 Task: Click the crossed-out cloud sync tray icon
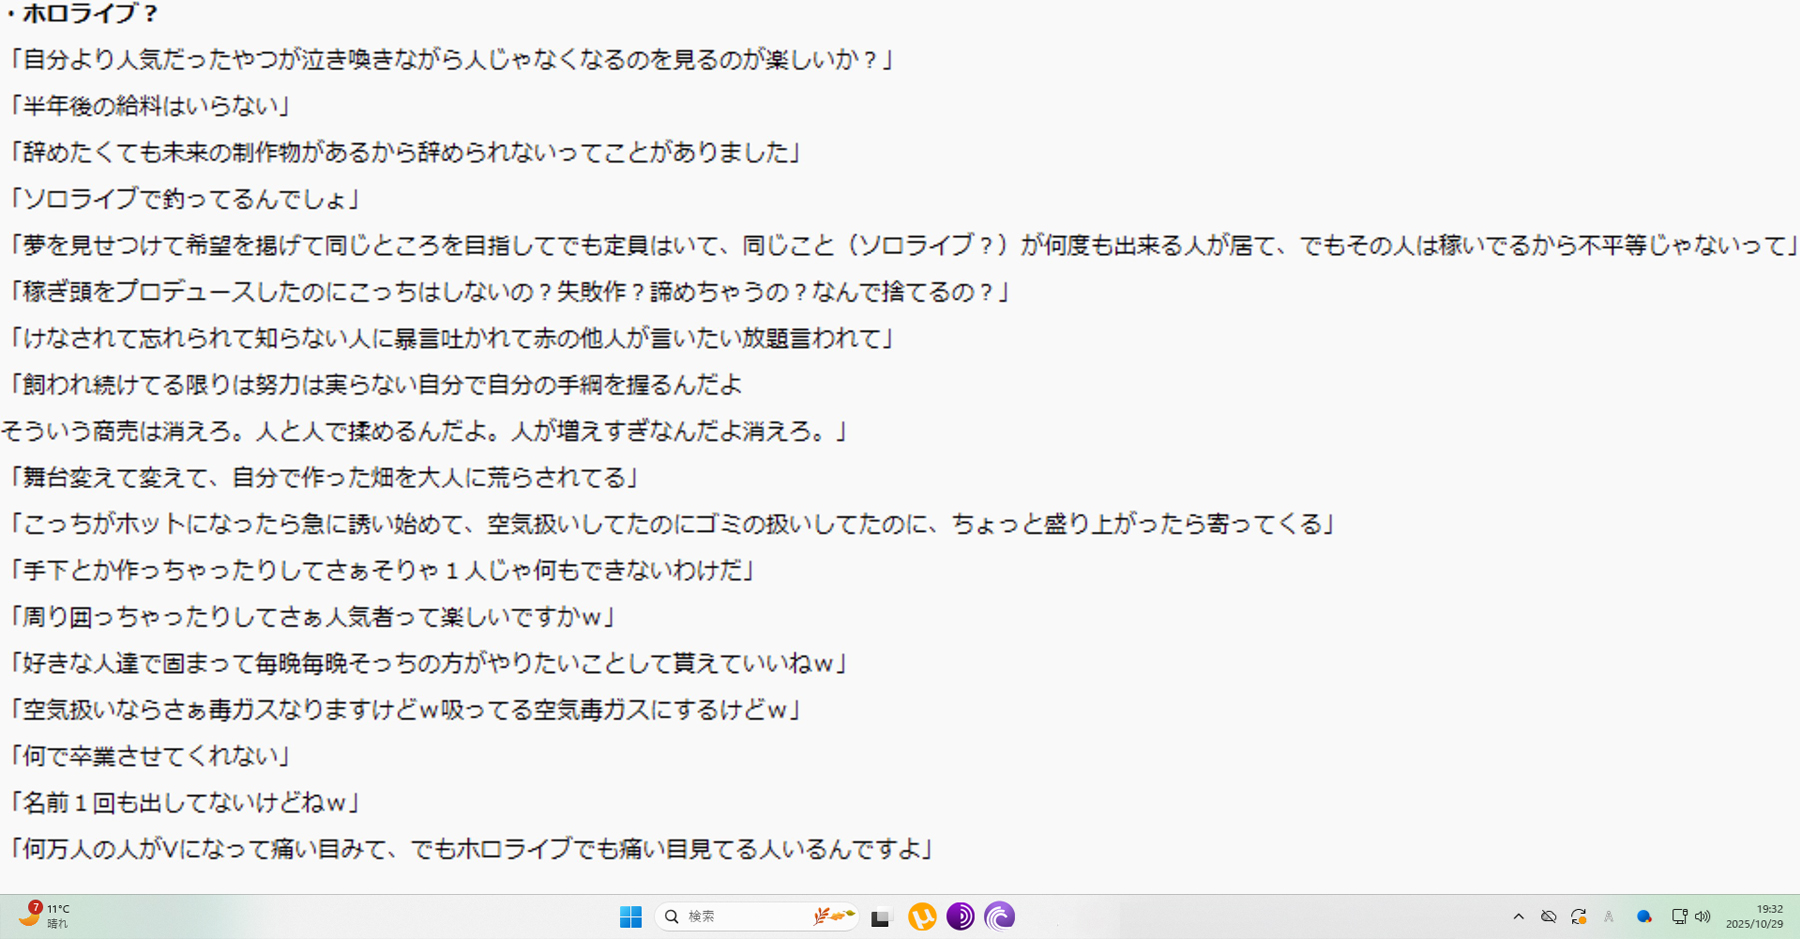coord(1548,916)
